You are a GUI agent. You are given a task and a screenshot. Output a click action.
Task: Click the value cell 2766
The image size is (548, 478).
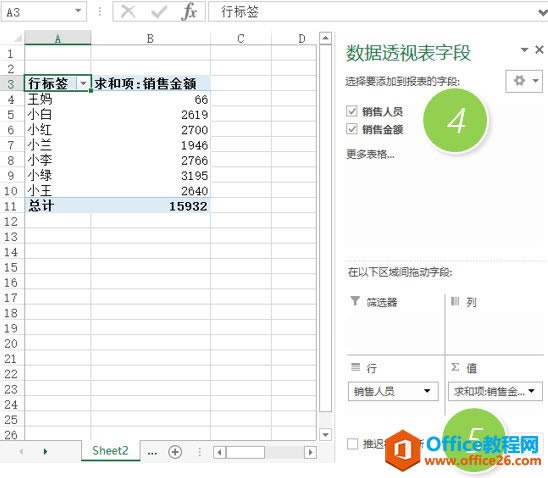(151, 160)
